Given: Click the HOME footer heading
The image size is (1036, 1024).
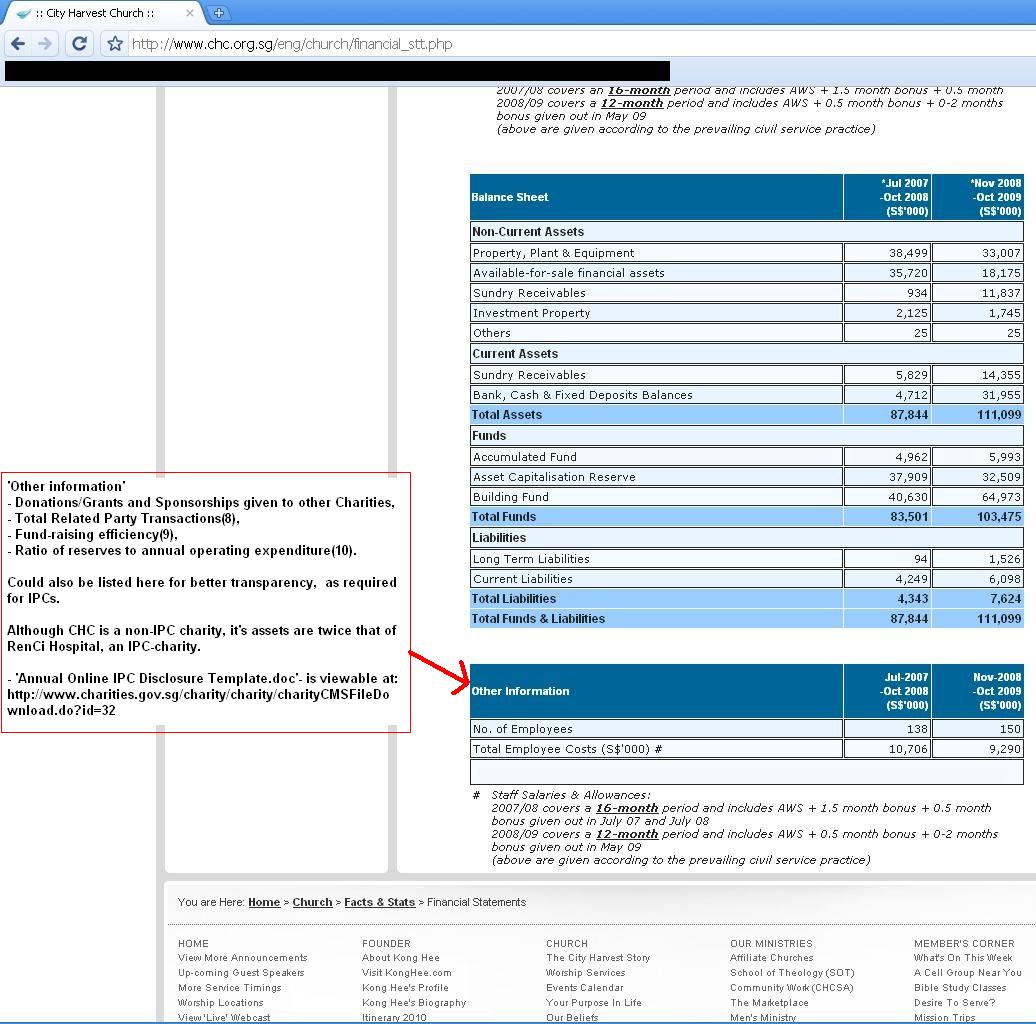Looking at the screenshot, I should click(193, 943).
